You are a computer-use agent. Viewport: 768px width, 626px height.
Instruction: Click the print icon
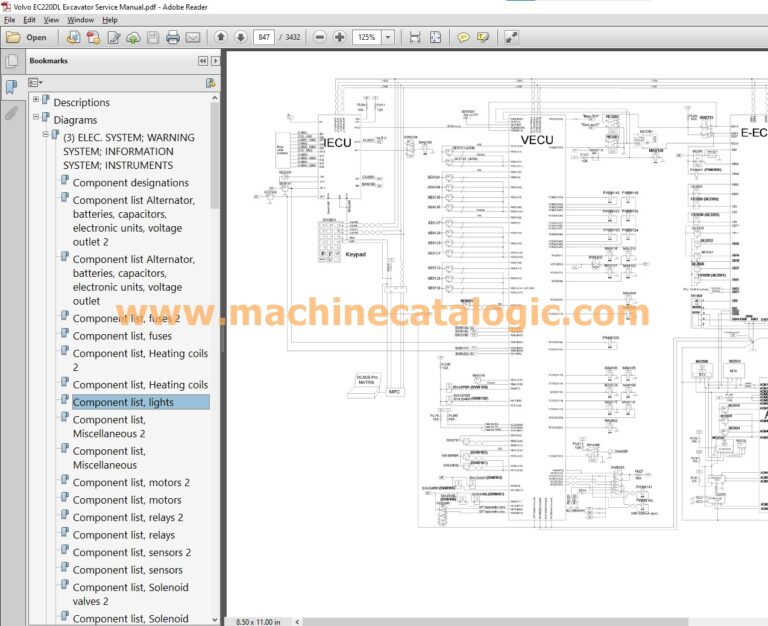tap(172, 37)
